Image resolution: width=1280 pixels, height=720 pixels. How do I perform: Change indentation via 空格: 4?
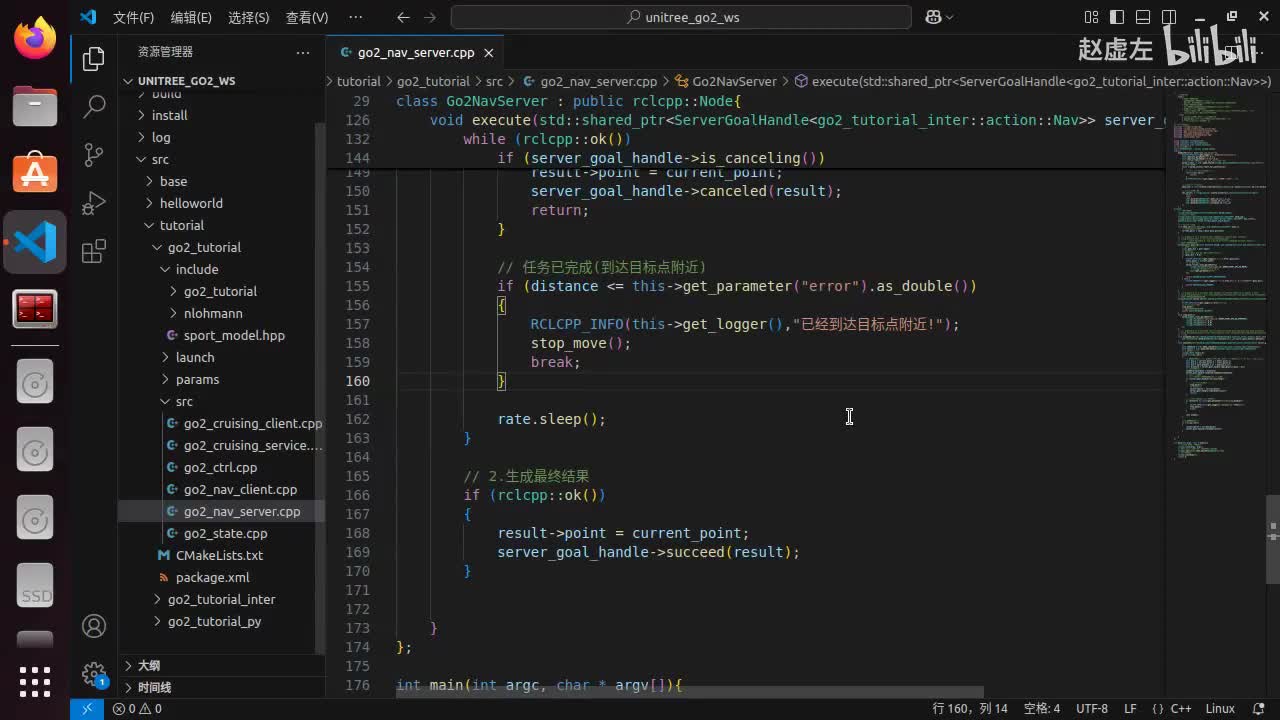(1041, 709)
